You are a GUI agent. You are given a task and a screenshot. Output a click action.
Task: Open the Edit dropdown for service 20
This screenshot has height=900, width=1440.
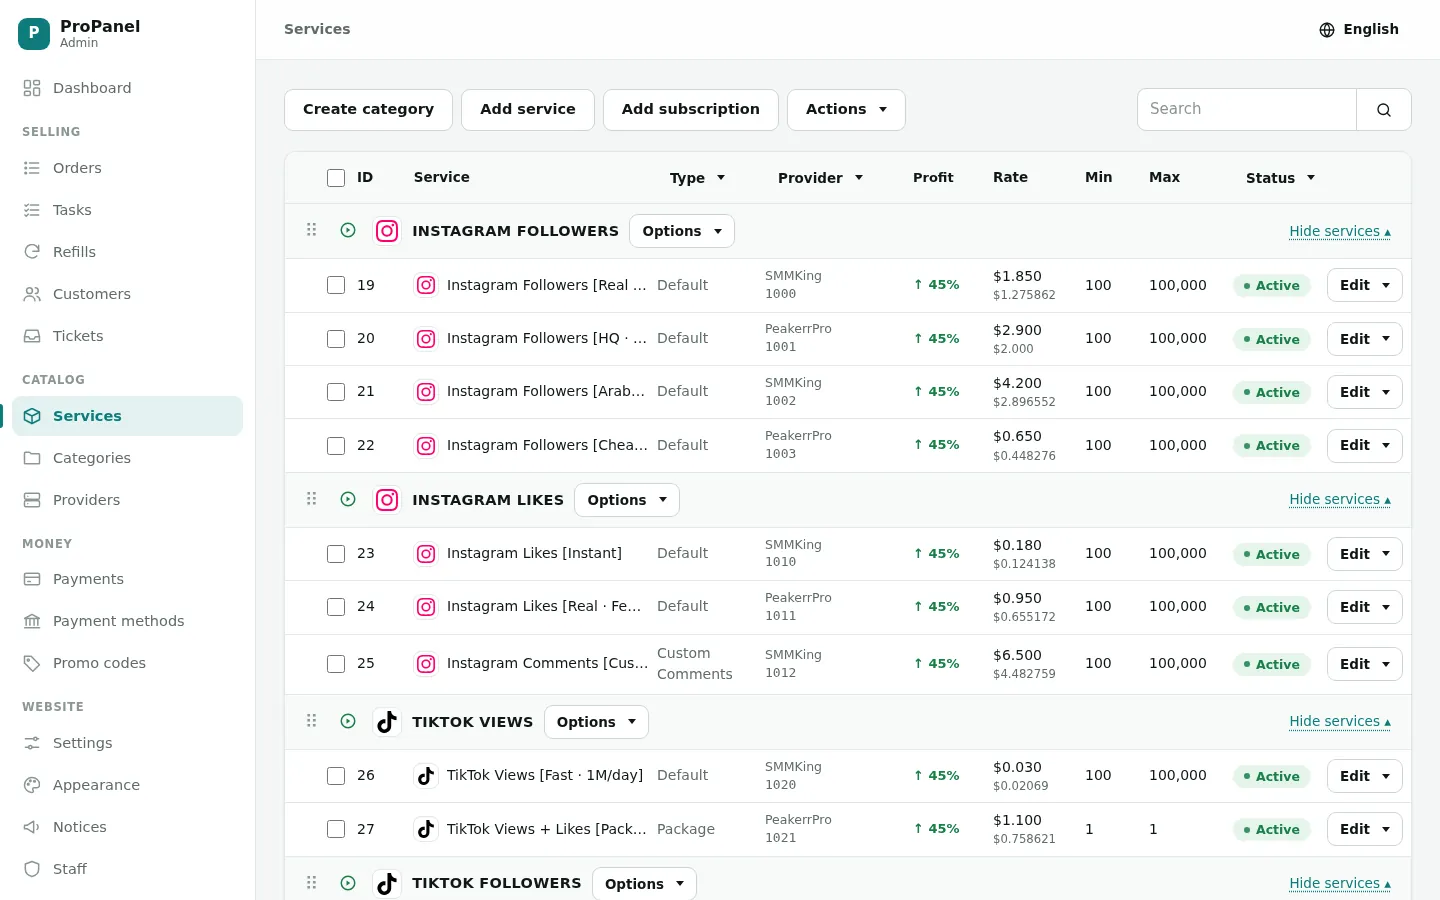[x=1364, y=339]
